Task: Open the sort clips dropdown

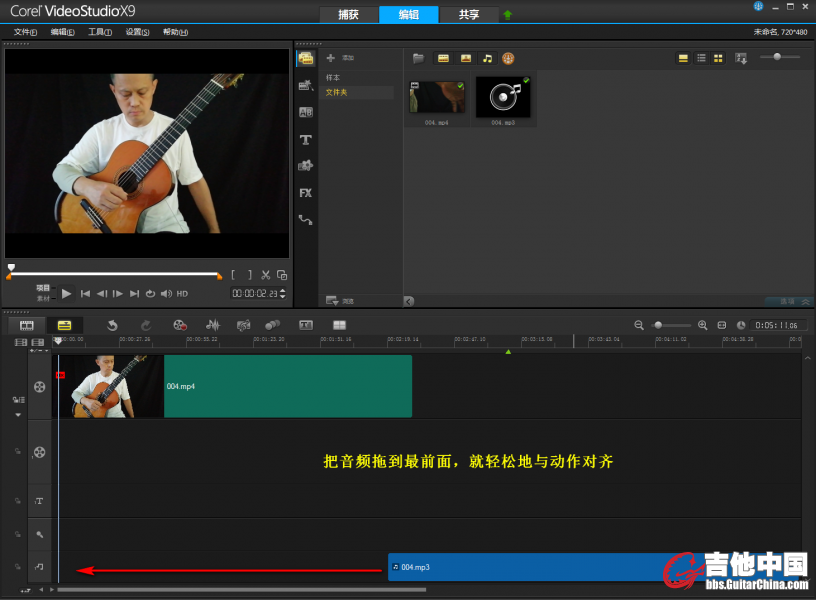Action: tap(741, 59)
